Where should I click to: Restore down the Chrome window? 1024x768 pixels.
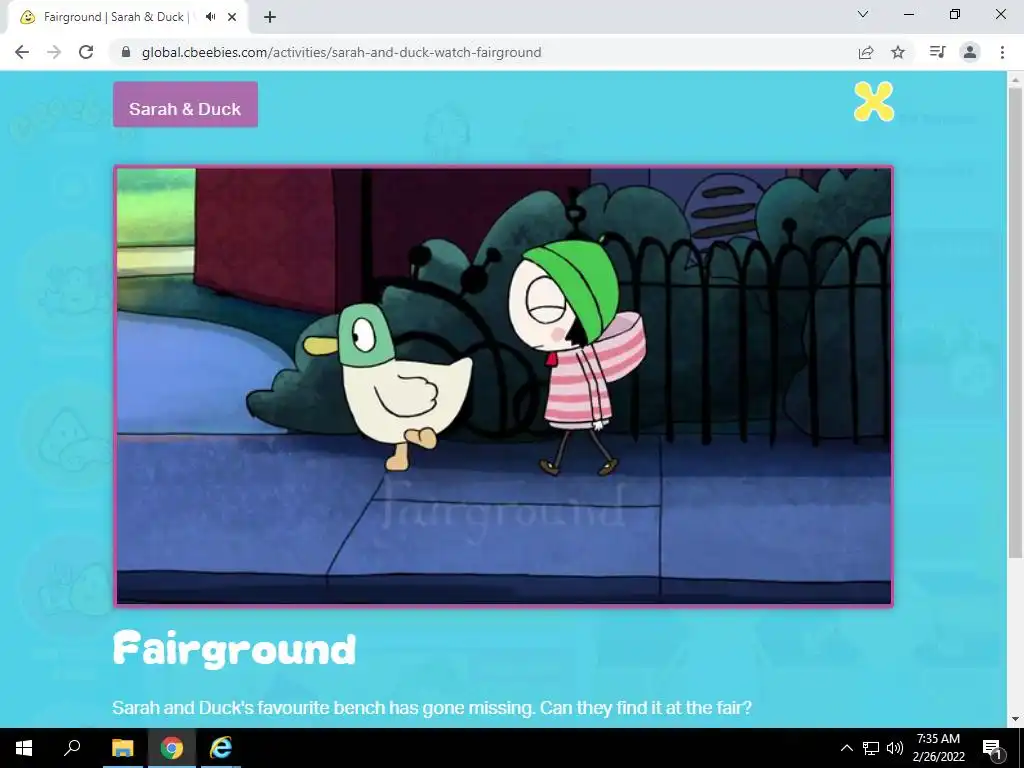point(955,14)
